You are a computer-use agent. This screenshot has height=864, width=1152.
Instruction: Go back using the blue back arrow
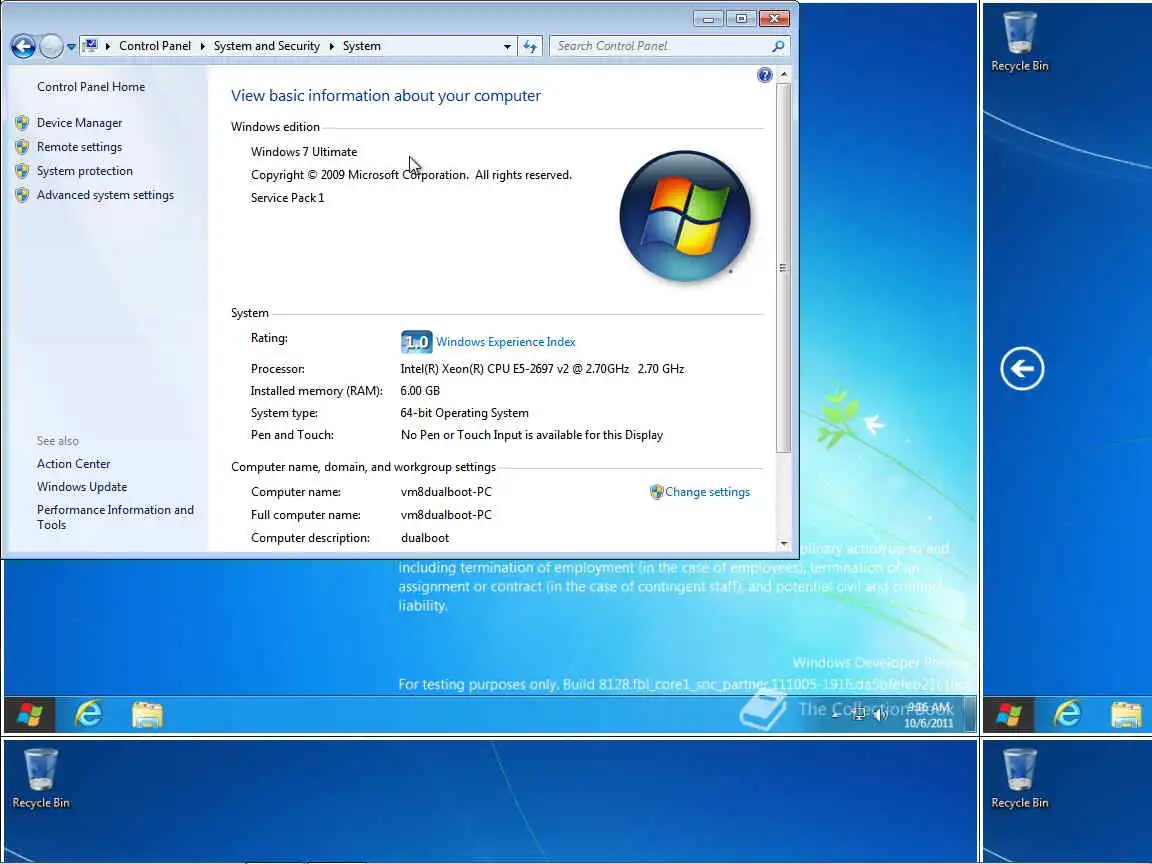(24, 46)
